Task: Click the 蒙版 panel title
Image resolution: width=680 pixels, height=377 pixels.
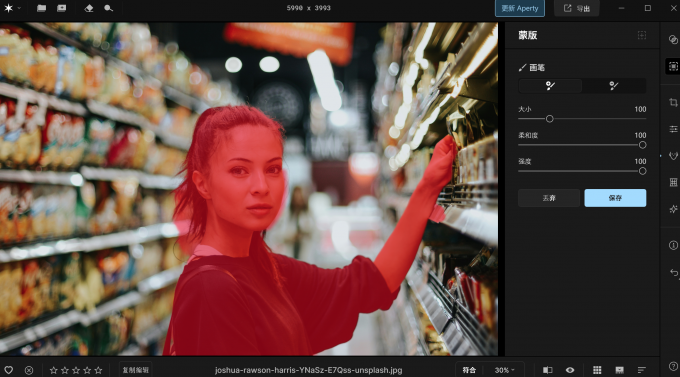Action: click(528, 35)
